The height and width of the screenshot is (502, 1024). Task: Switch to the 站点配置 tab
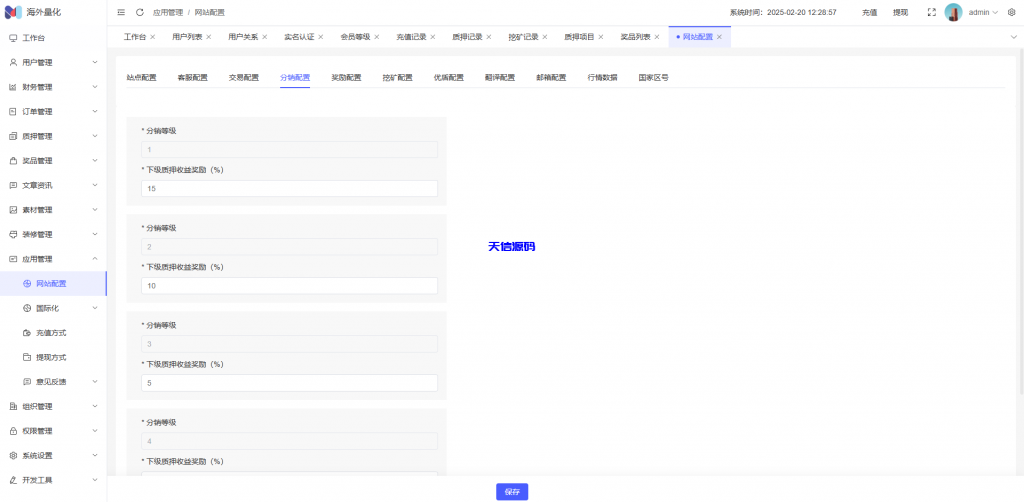point(141,78)
